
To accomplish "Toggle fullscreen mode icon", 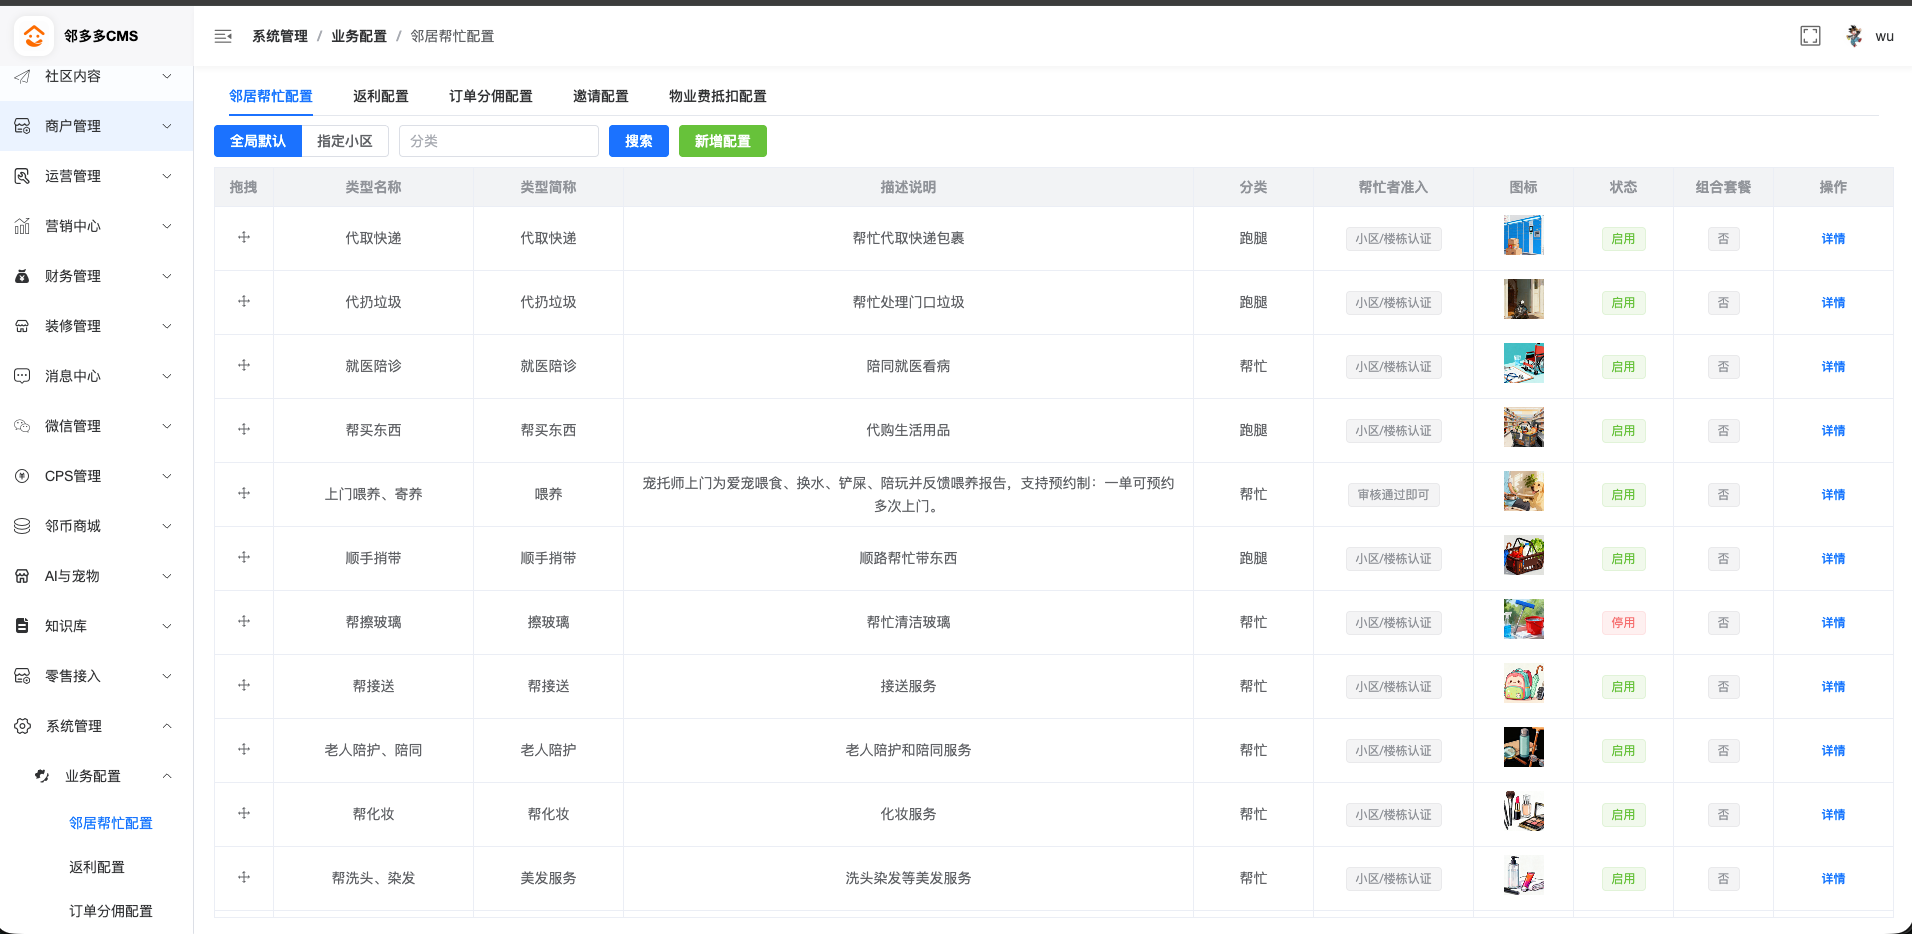I will pyautogui.click(x=1810, y=36).
